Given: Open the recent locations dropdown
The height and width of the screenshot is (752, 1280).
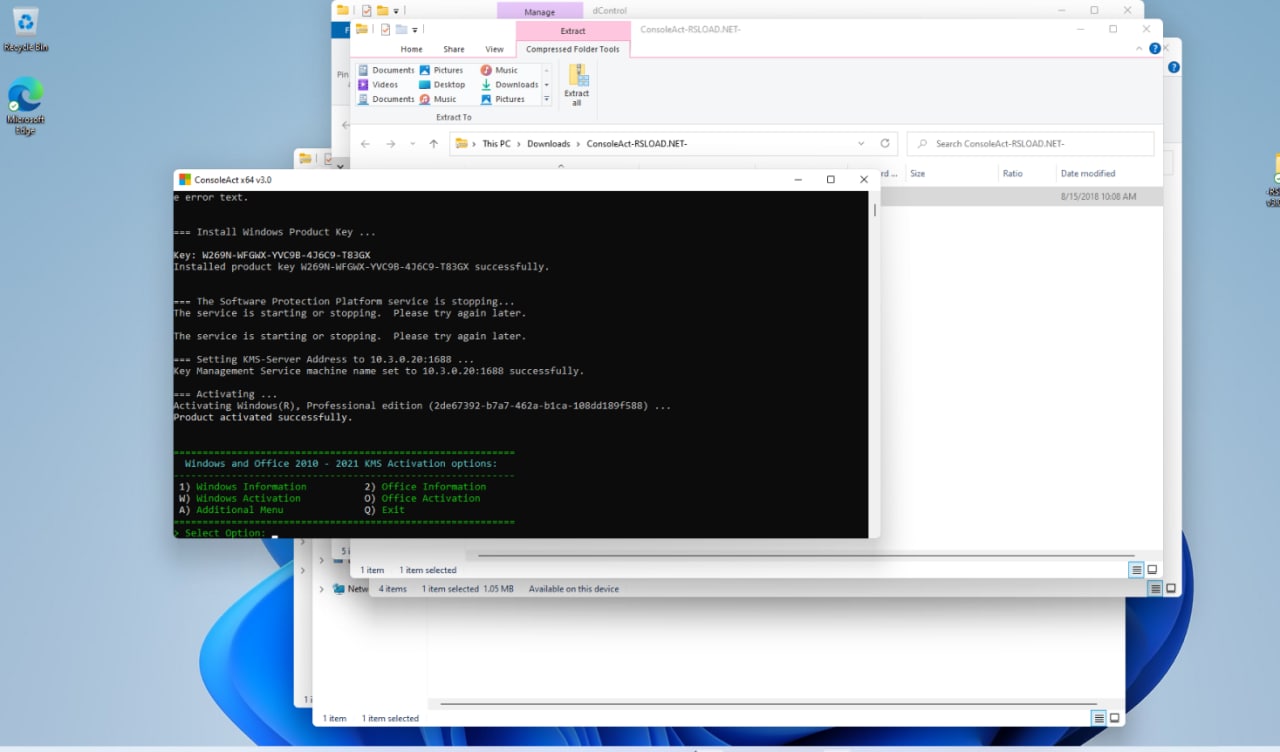Looking at the screenshot, I should tap(412, 144).
